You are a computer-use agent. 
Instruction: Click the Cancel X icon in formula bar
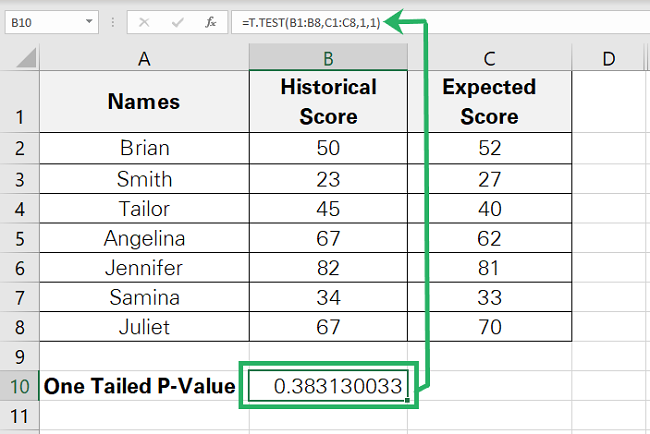tap(145, 21)
